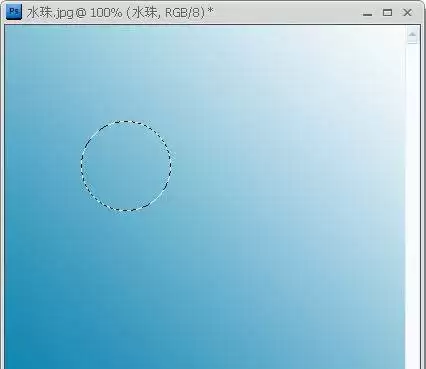Click the 水珠.jpg title bar text
The image size is (426, 369).
[x=50, y=13]
